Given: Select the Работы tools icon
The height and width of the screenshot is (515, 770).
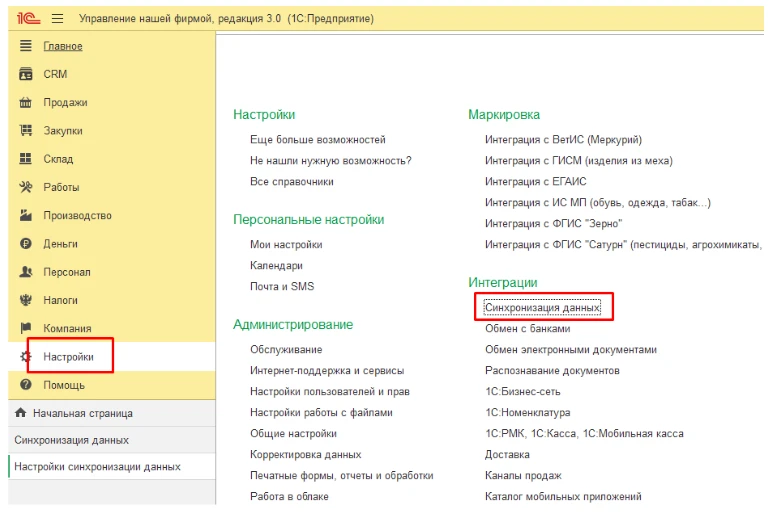Looking at the screenshot, I should coord(26,187).
